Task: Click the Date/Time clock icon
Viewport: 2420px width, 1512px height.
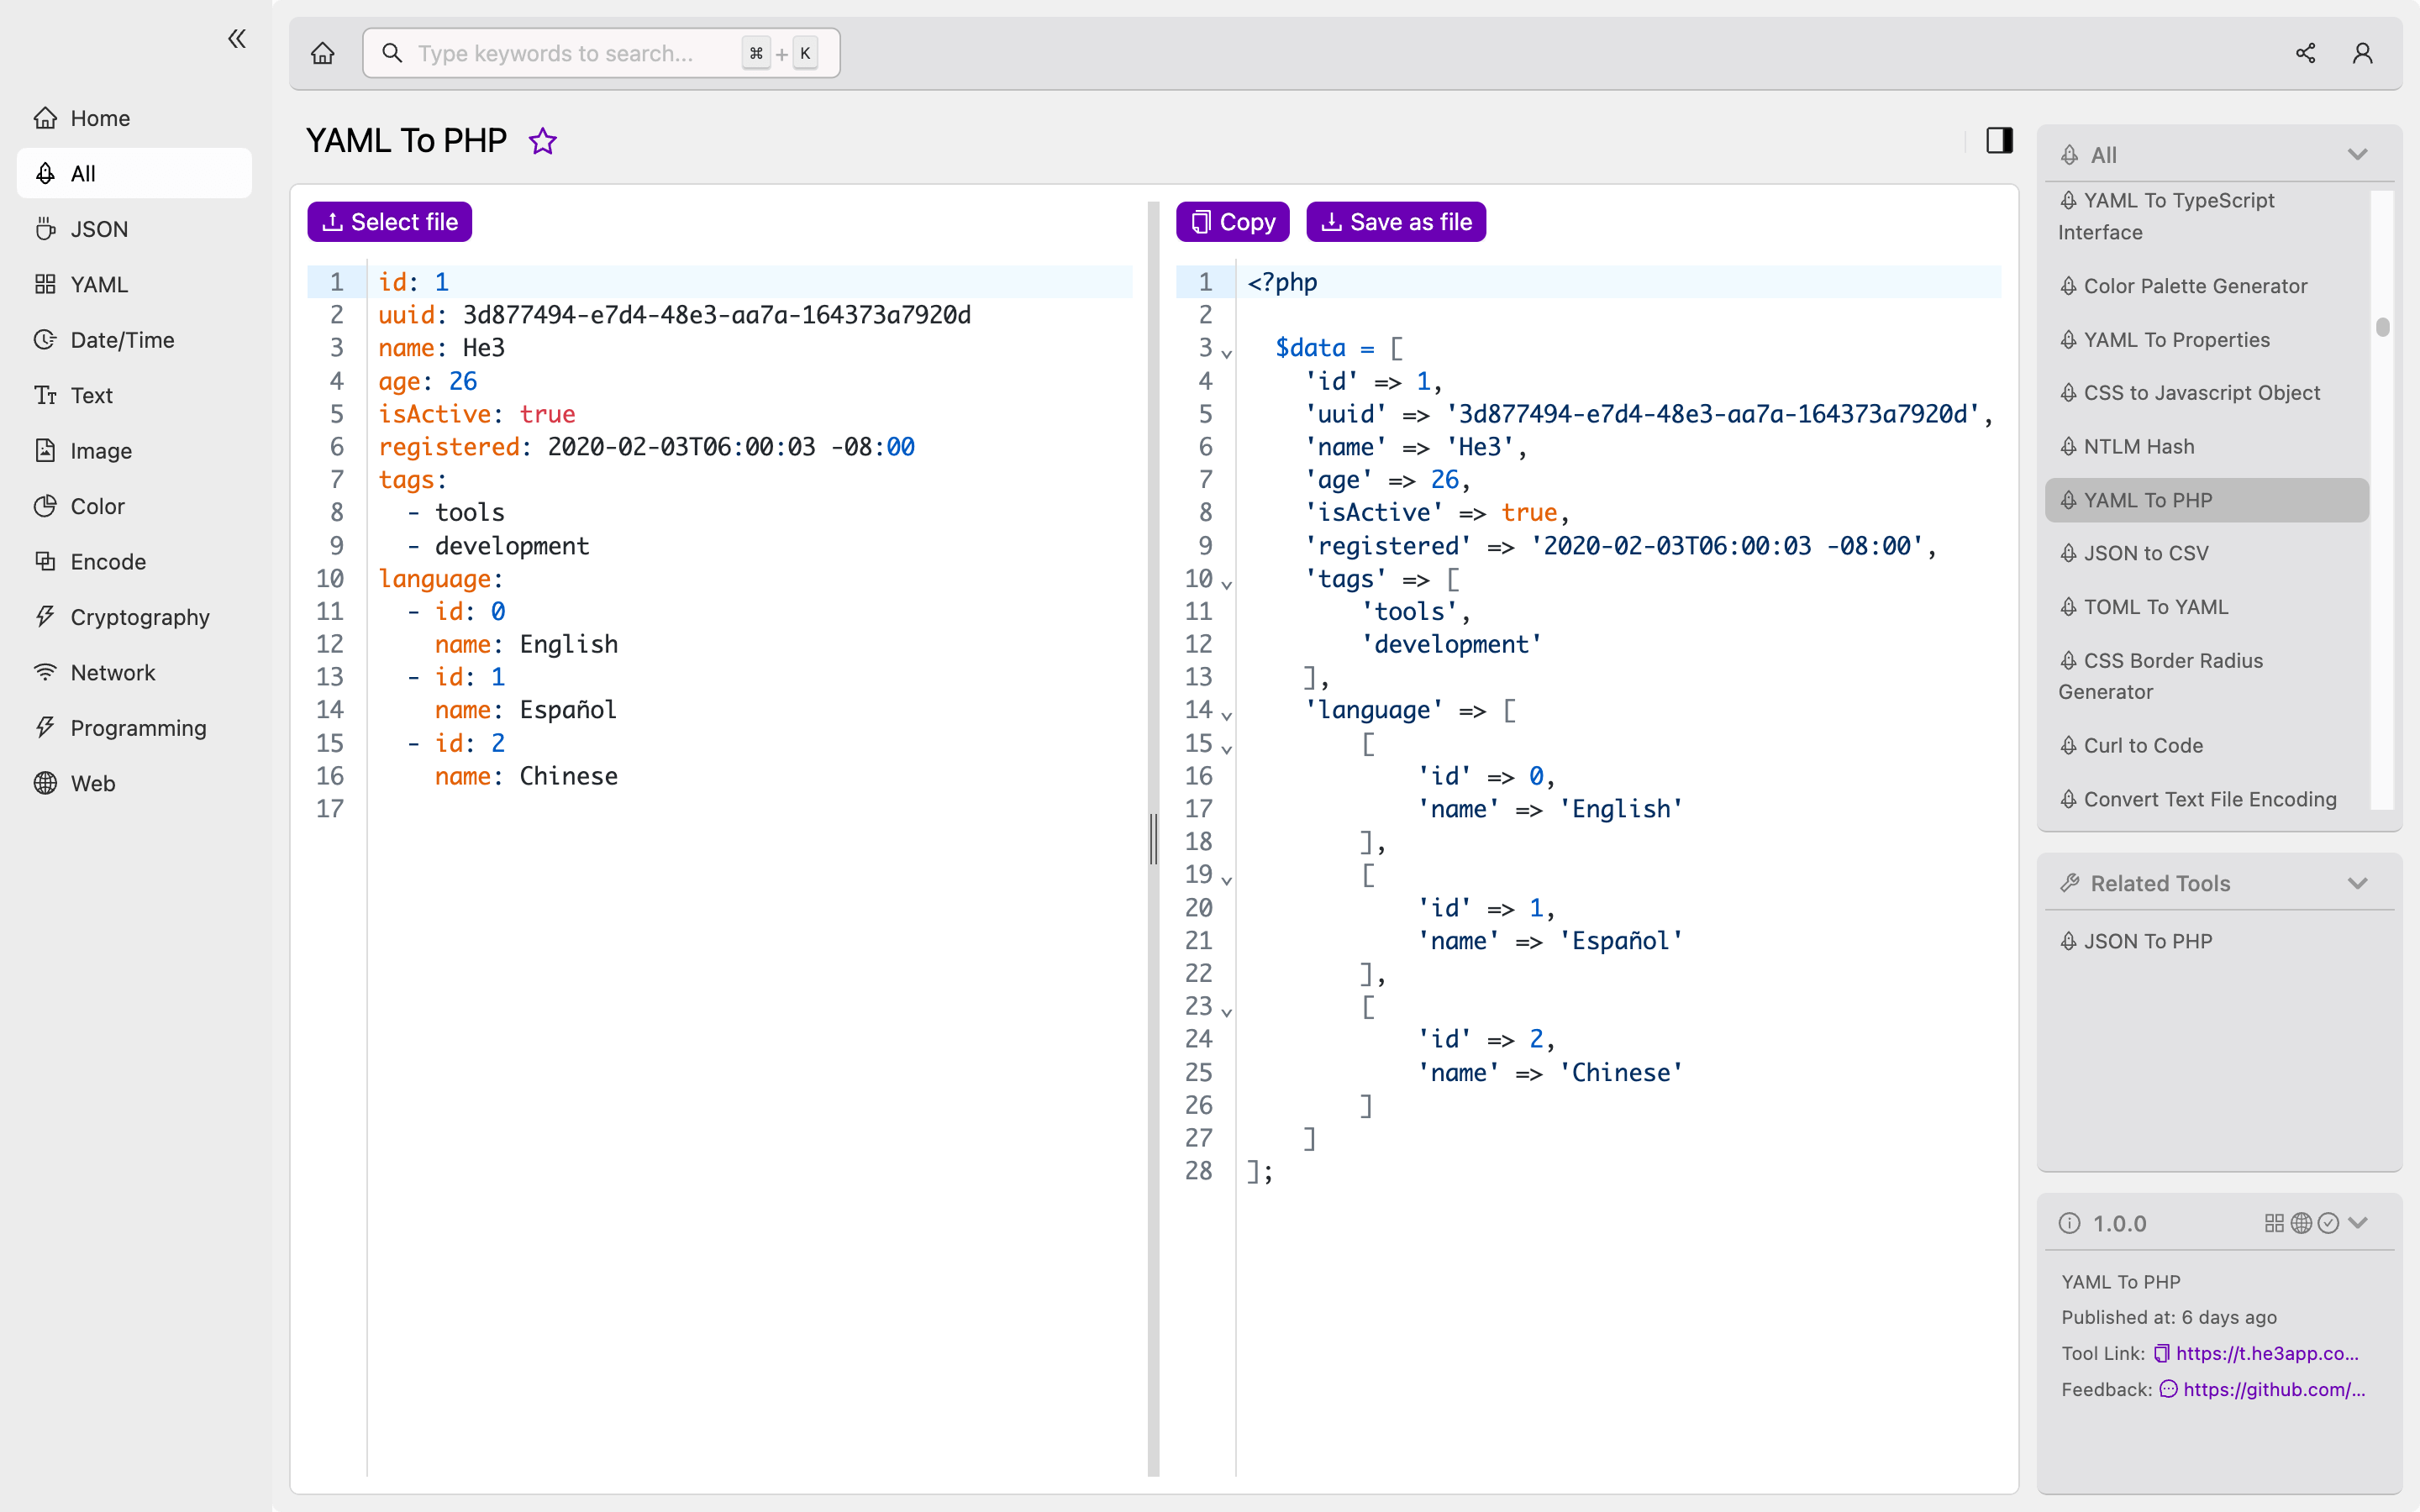Action: pyautogui.click(x=45, y=340)
